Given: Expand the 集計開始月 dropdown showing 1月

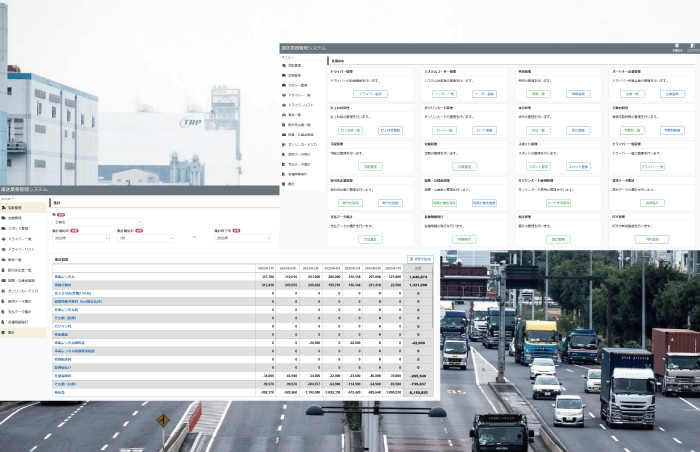Looking at the screenshot, I should (147, 238).
